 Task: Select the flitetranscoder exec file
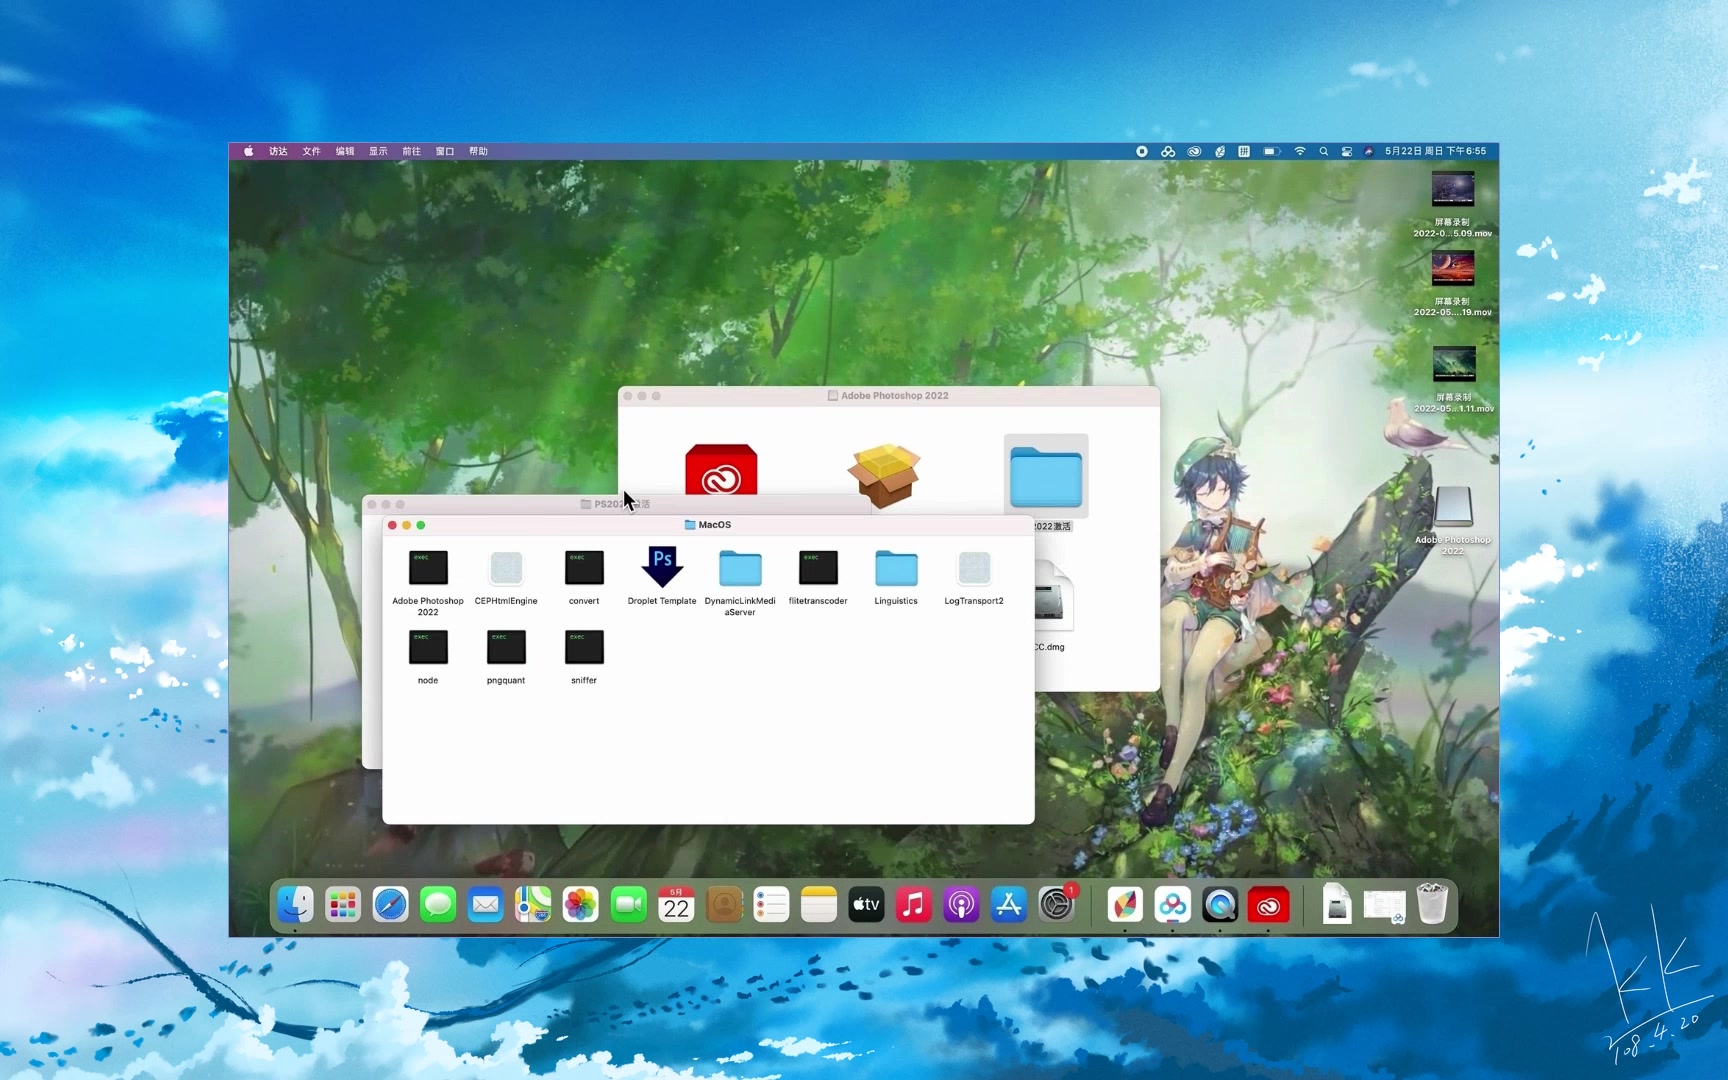pyautogui.click(x=818, y=568)
